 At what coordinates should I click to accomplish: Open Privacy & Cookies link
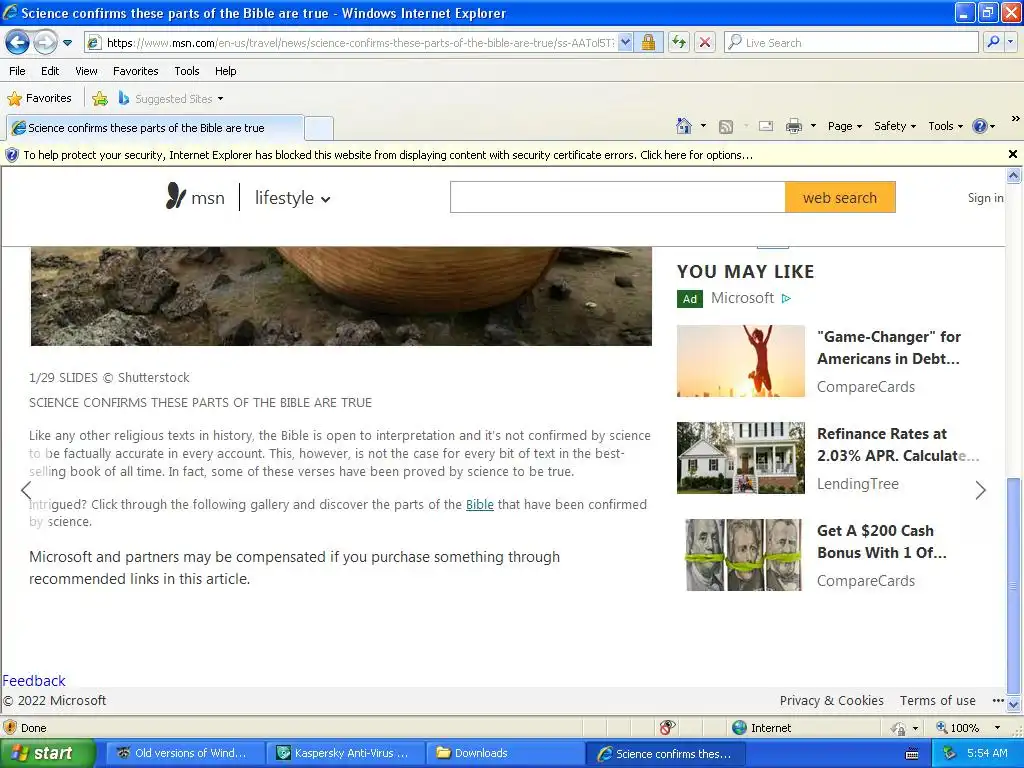(x=831, y=700)
